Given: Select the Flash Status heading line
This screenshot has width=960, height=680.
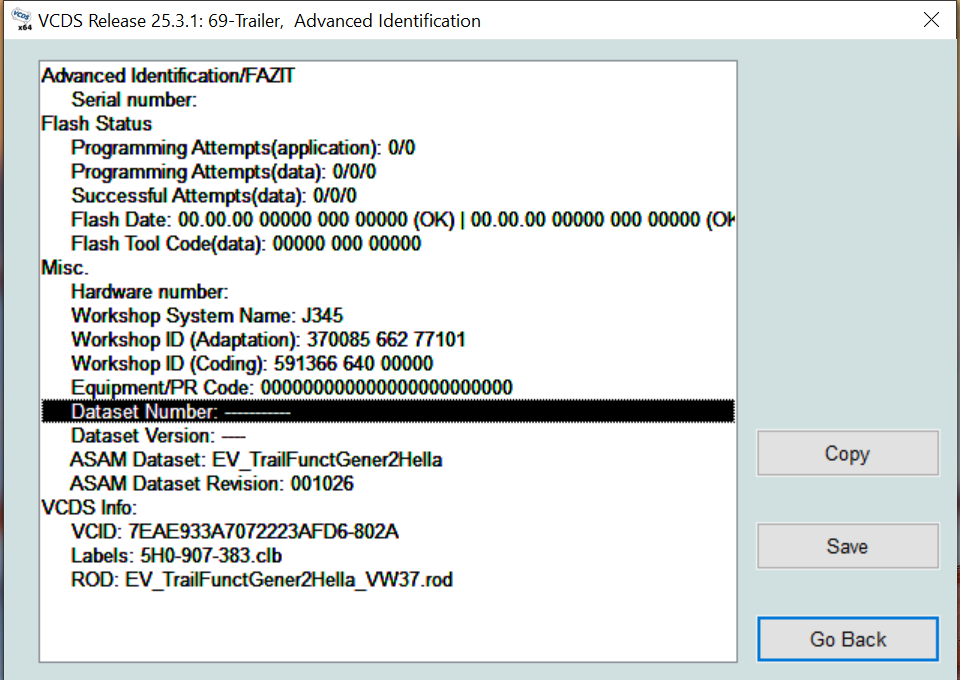Looking at the screenshot, I should (x=388, y=124).
